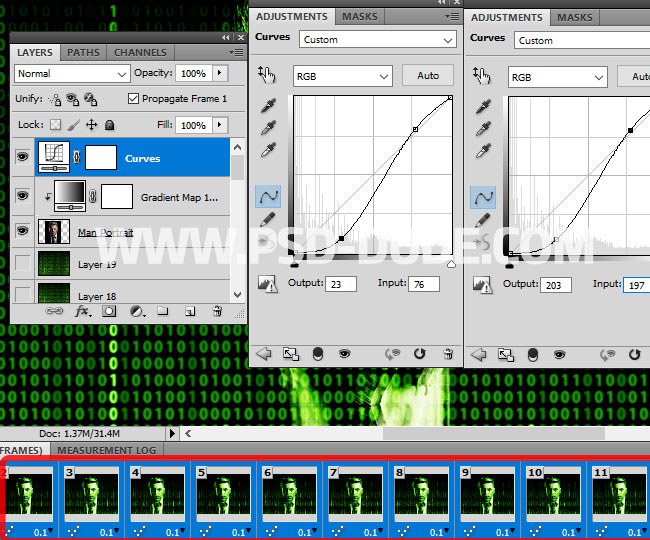Screen dimensions: 650x540
Task: Click the Add layer mask icon in Layers panel
Action: point(110,312)
